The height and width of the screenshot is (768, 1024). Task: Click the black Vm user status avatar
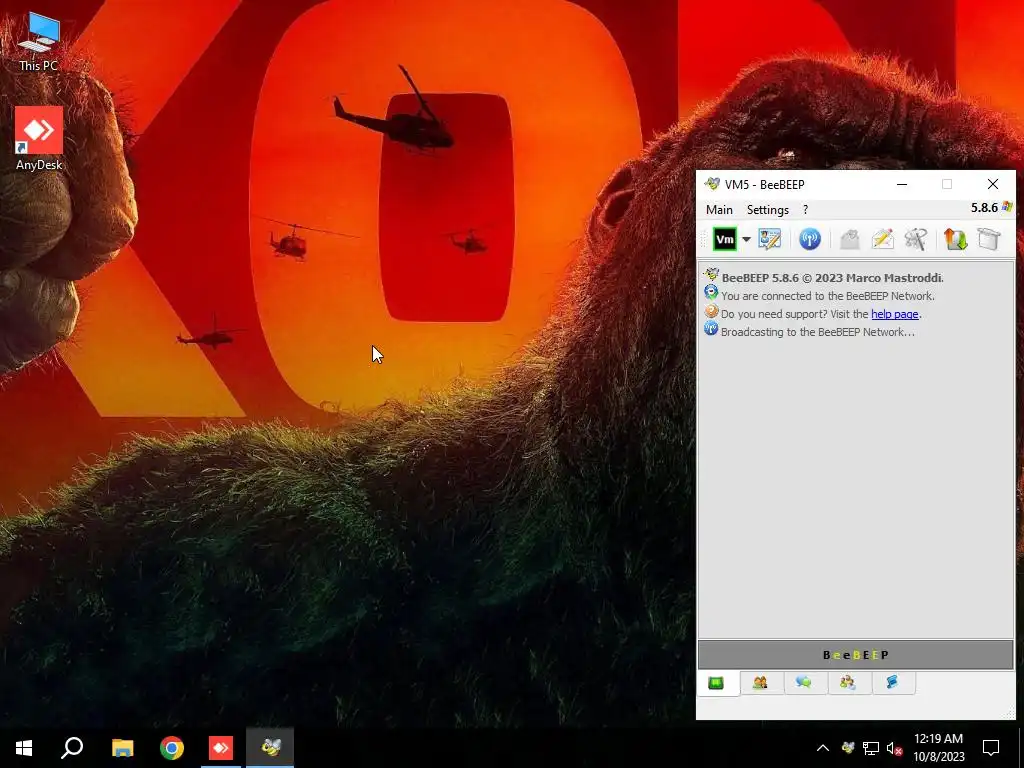[x=724, y=239]
